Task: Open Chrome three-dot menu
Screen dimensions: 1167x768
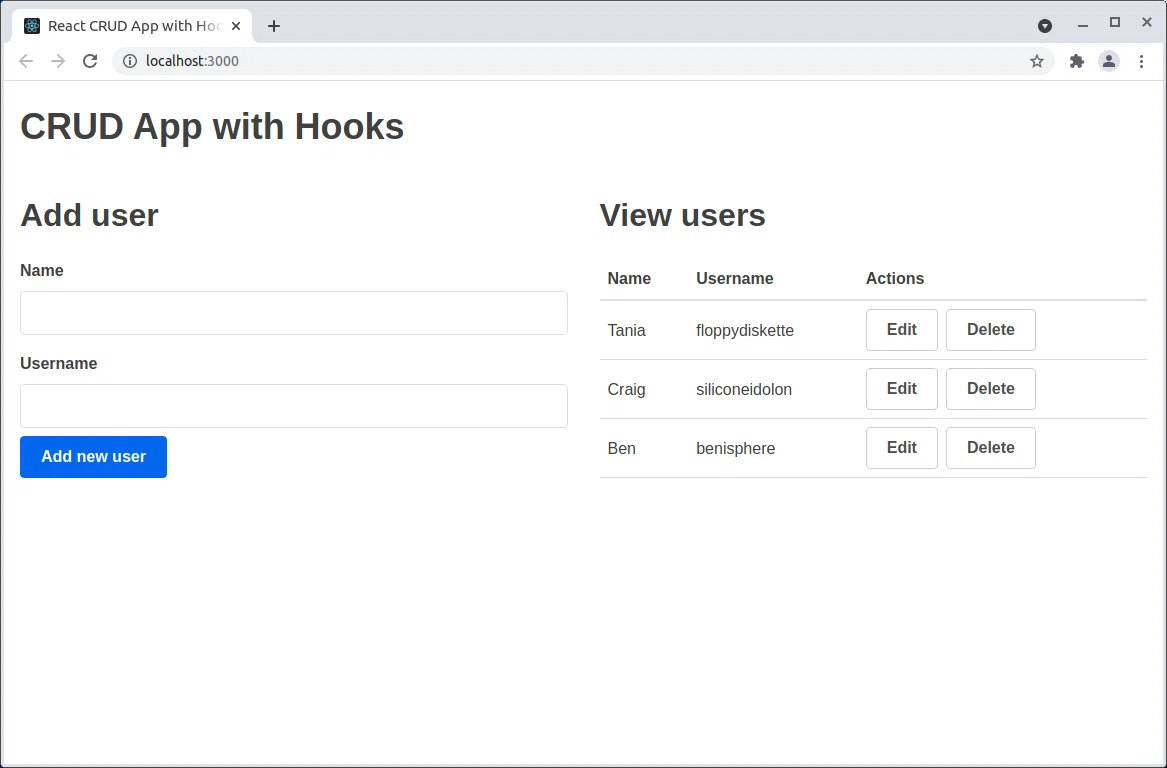Action: (x=1141, y=61)
